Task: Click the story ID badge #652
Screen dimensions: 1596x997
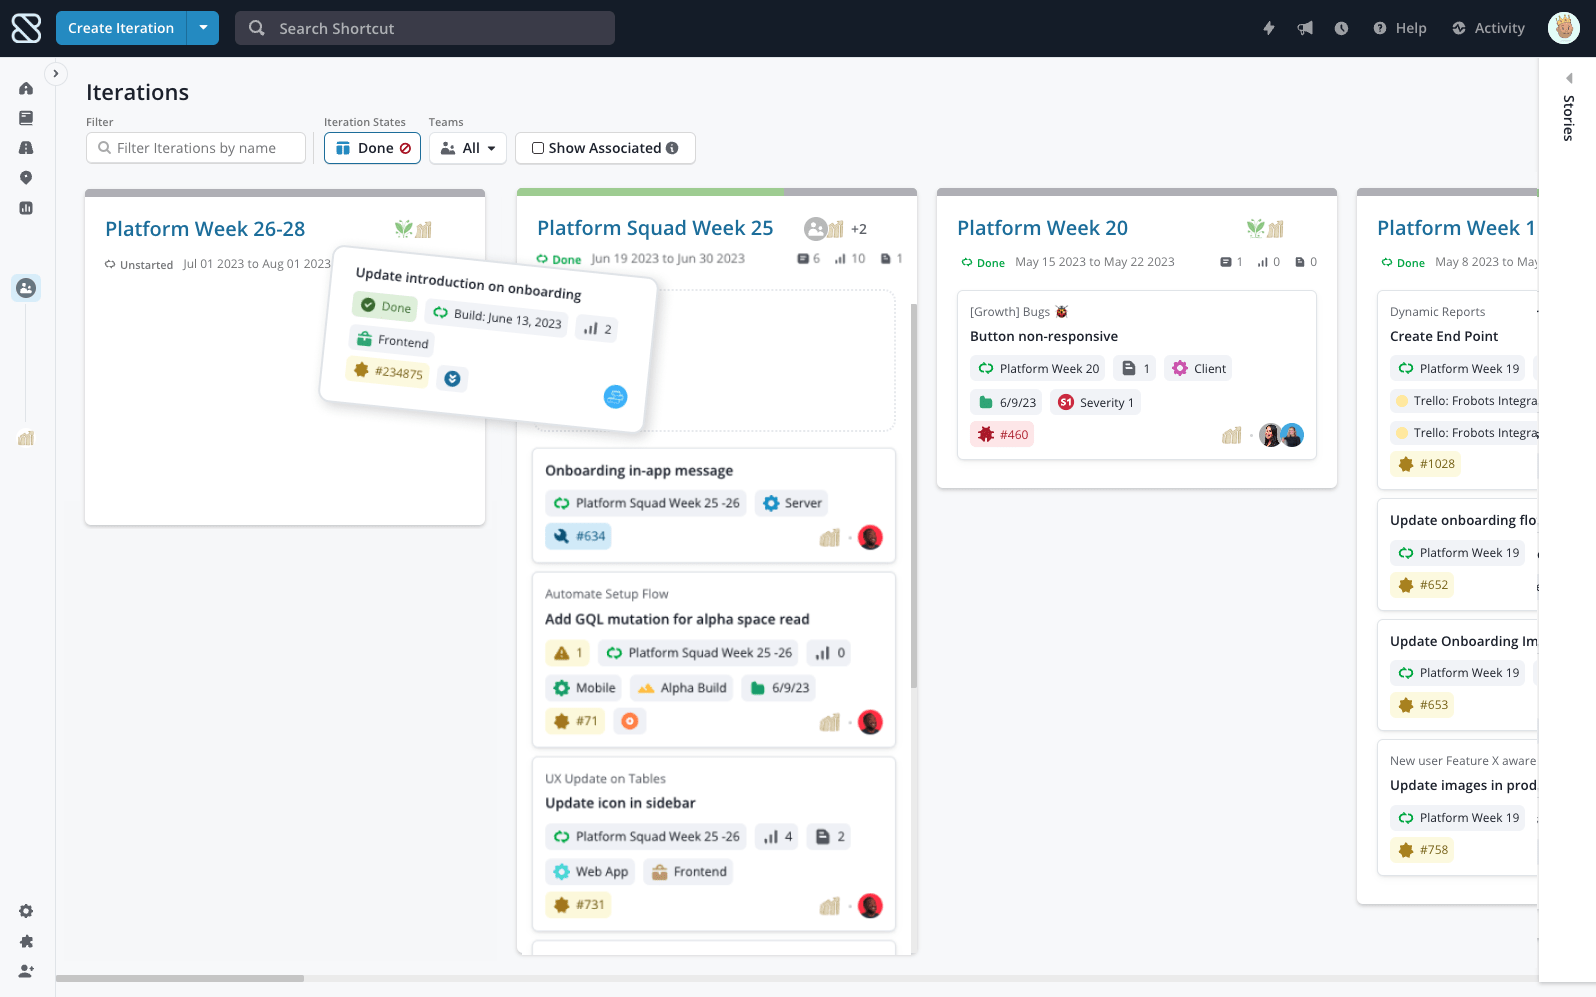Action: coord(1422,585)
